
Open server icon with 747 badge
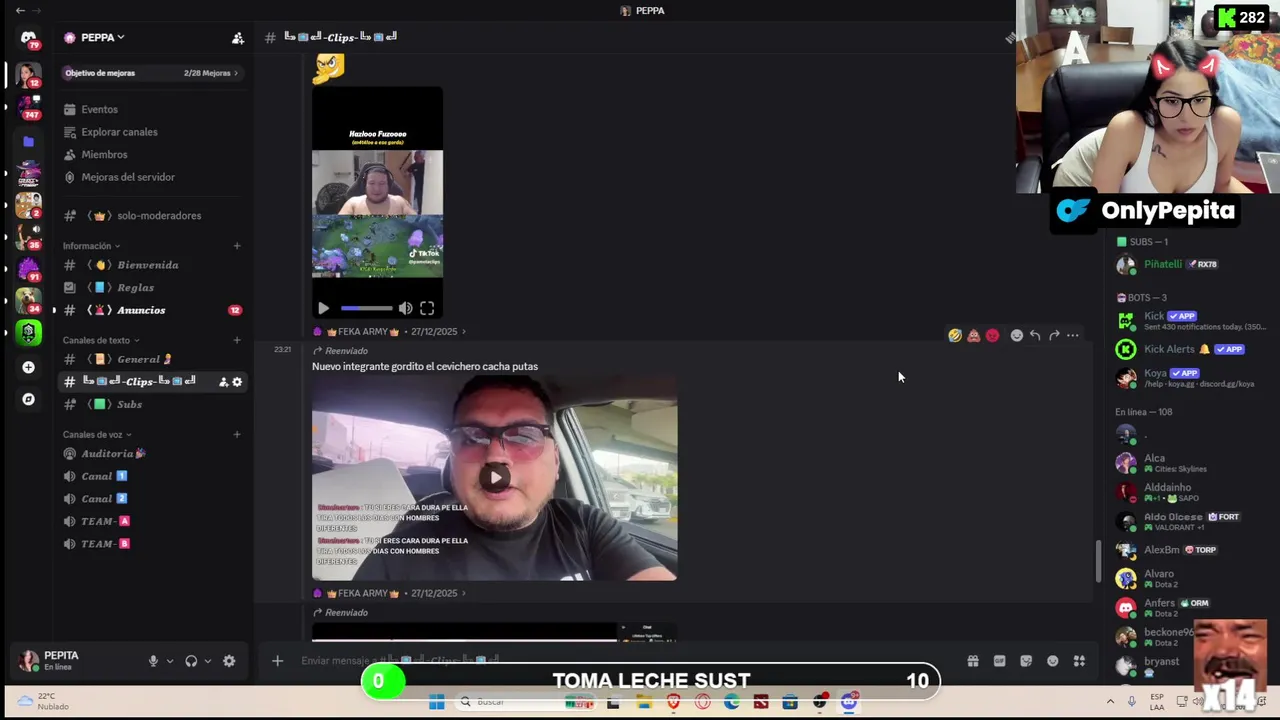pyautogui.click(x=28, y=106)
